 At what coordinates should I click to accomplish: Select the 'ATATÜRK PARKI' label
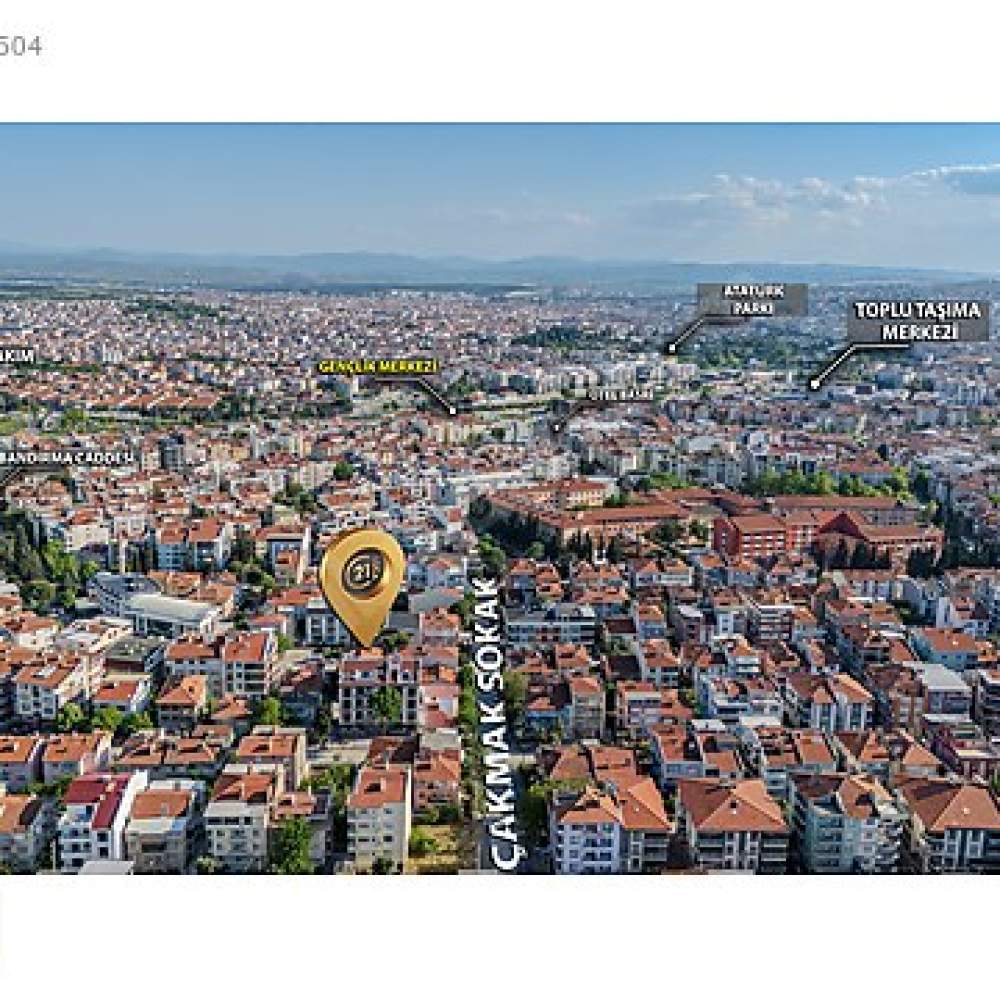click(752, 299)
